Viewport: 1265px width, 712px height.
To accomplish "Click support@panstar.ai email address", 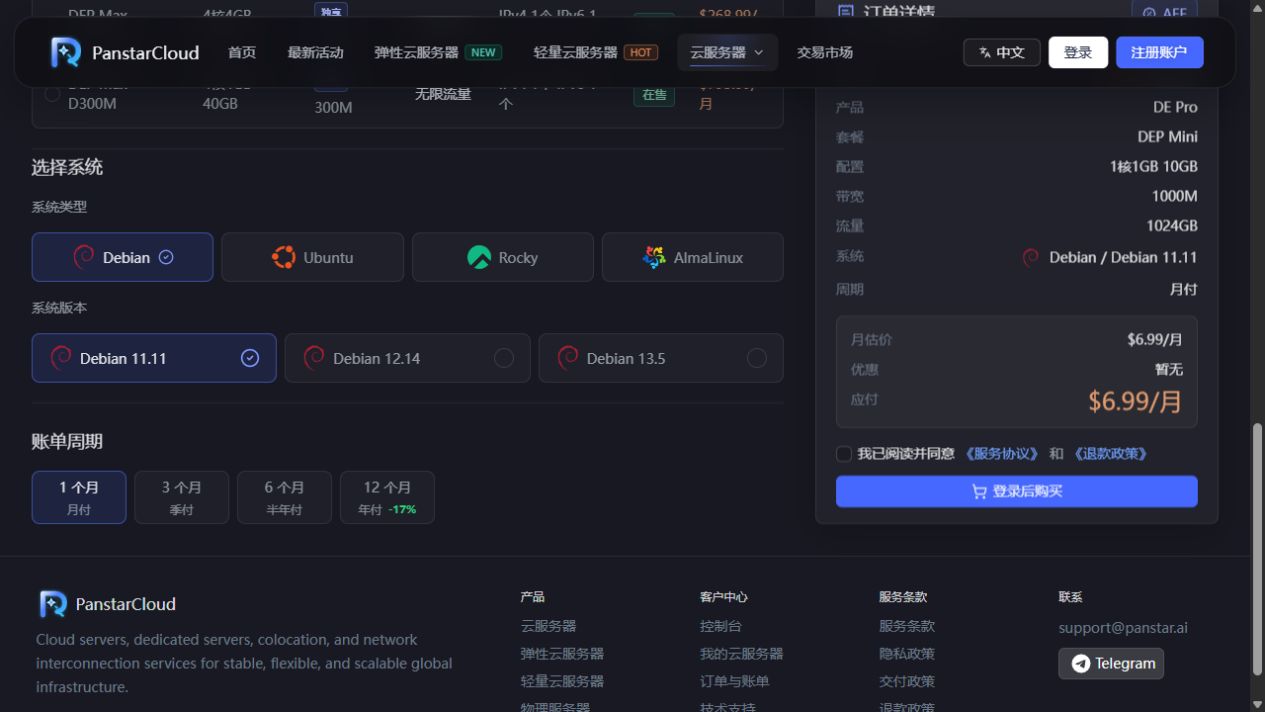I will pyautogui.click(x=1123, y=628).
